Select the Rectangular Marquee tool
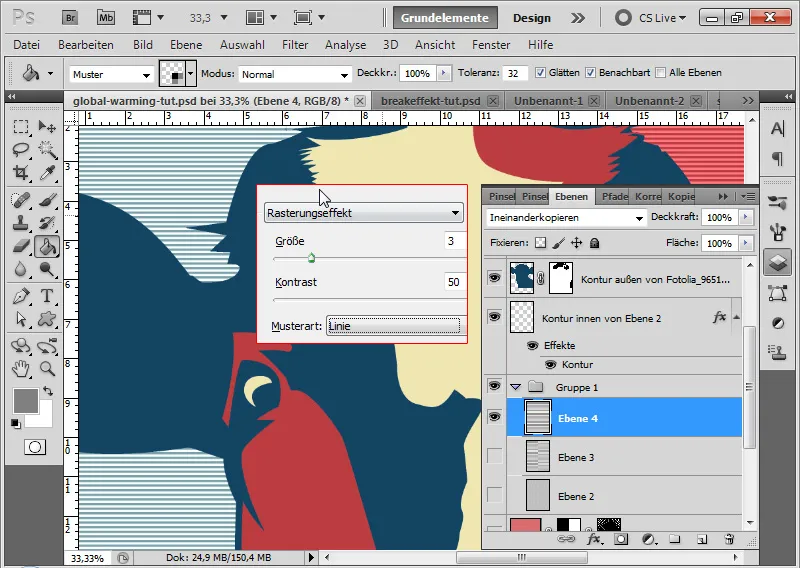This screenshot has height=568, width=800. [x=20, y=126]
